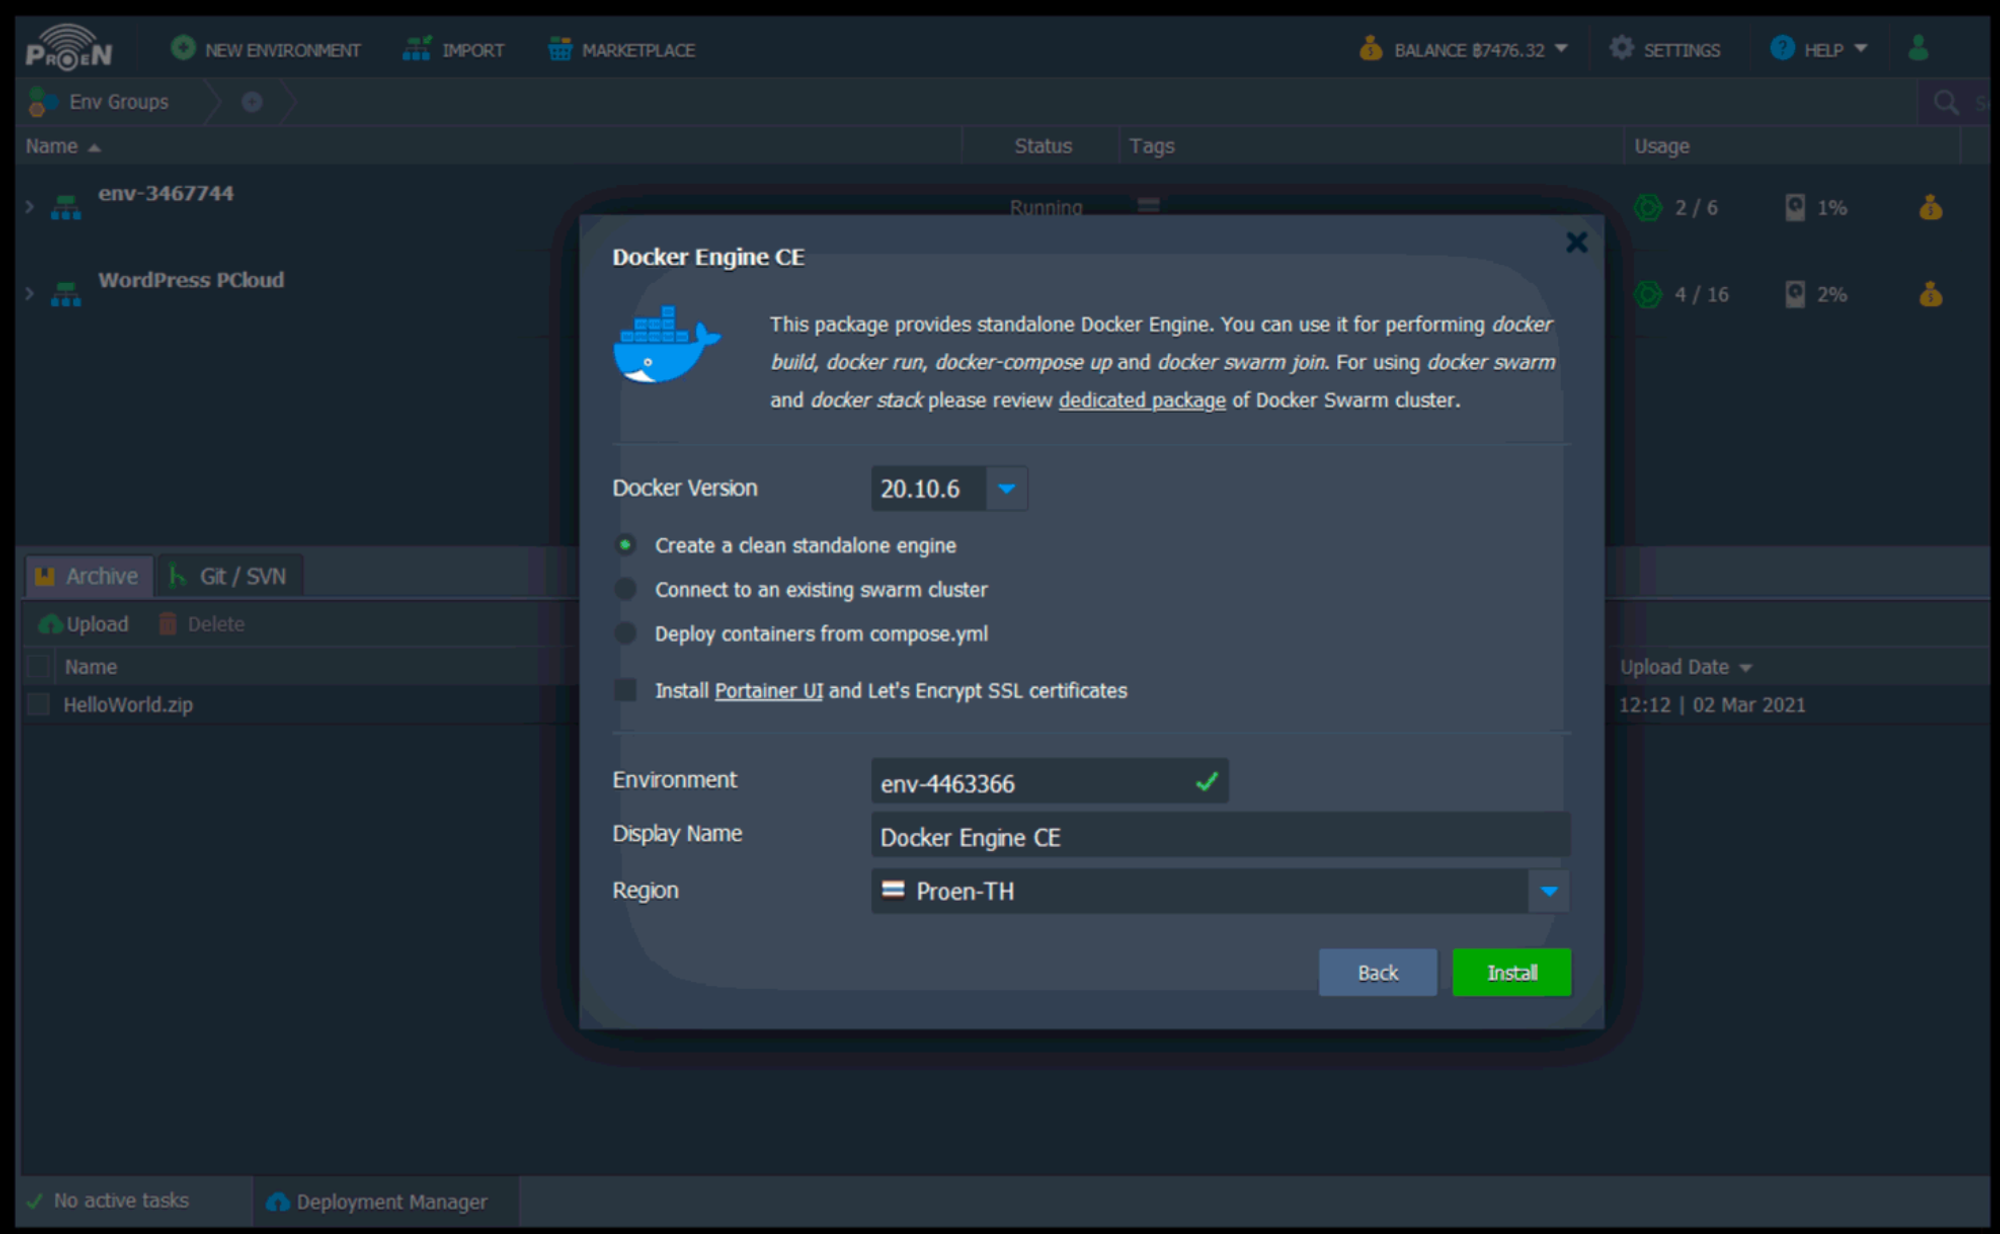Open the dedicated package link
Image resolution: width=2000 pixels, height=1234 pixels.
tap(1142, 400)
